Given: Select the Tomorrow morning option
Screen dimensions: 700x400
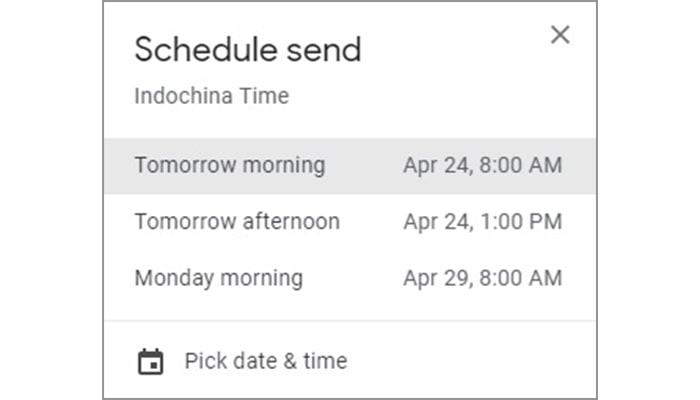Looking at the screenshot, I should 230,165.
